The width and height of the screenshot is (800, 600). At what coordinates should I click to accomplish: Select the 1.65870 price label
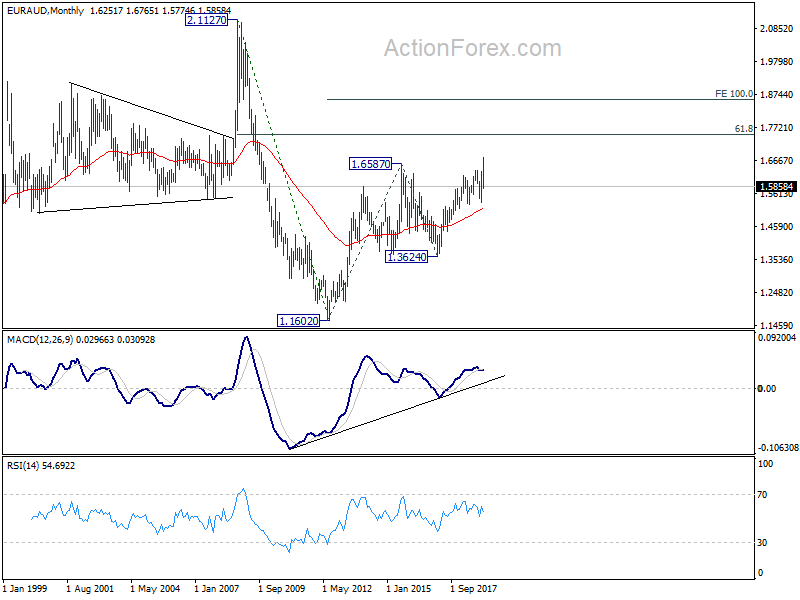370,164
